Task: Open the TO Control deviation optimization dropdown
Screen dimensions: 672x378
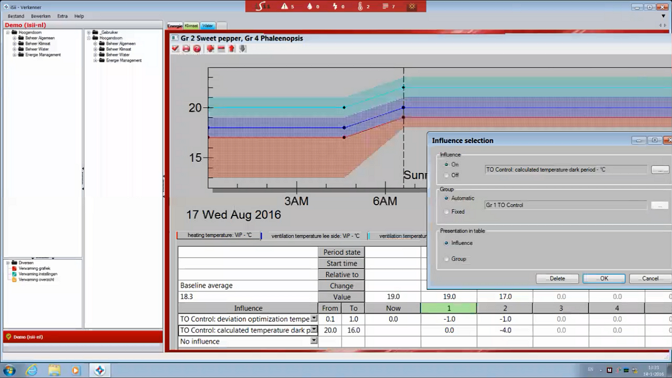Action: (314, 318)
